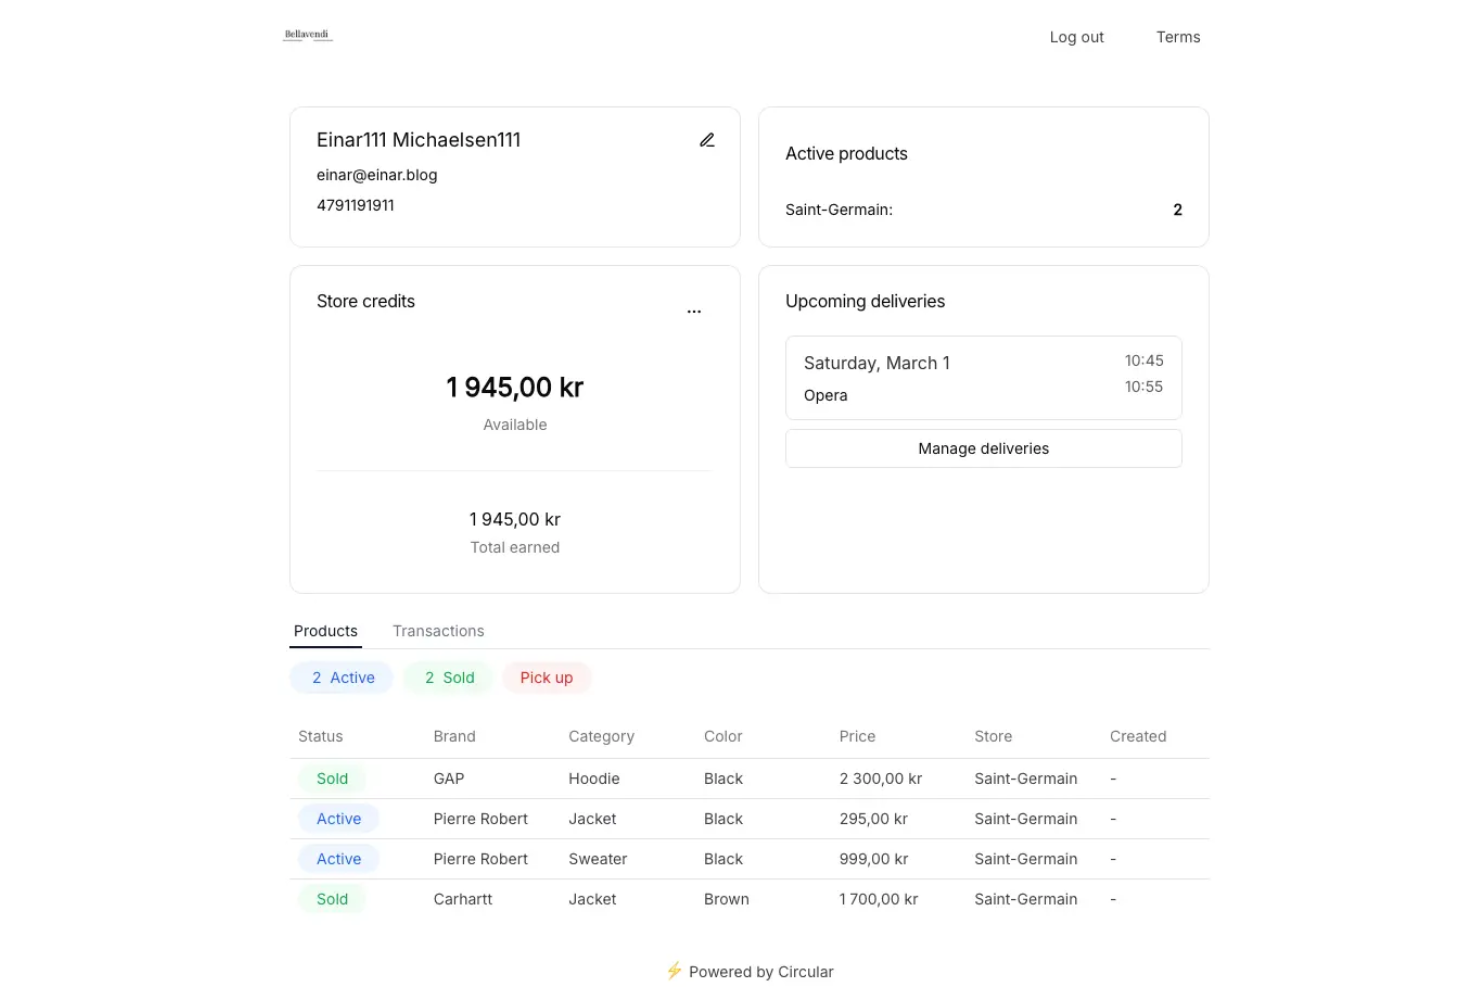Click the lightning bolt icon near Powered by Circular
This screenshot has width=1480, height=987.
pyautogui.click(x=675, y=971)
